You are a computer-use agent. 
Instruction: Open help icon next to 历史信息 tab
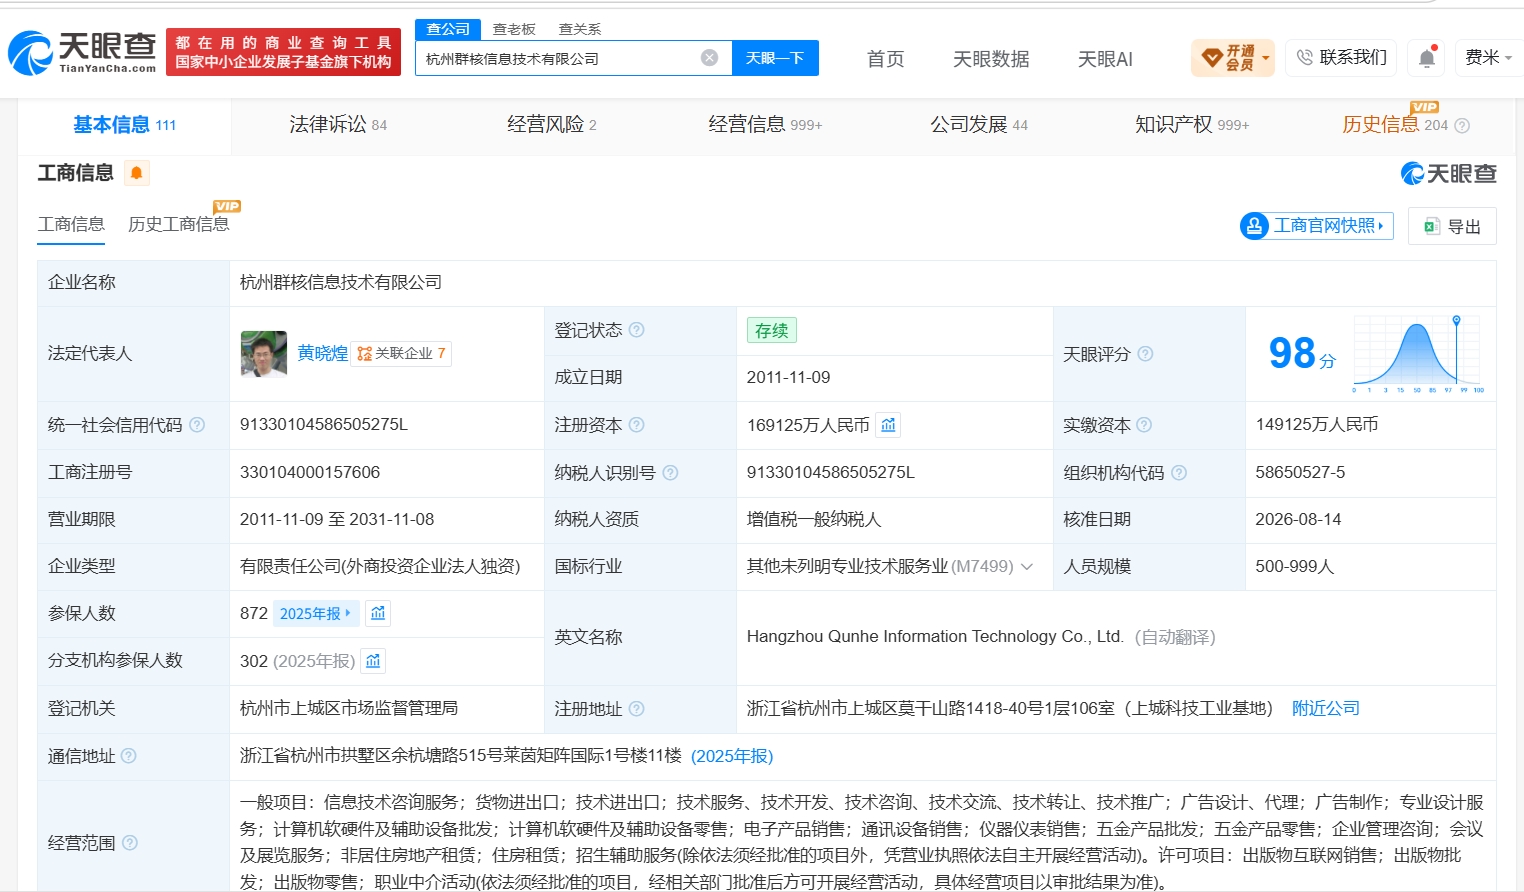click(x=1462, y=125)
